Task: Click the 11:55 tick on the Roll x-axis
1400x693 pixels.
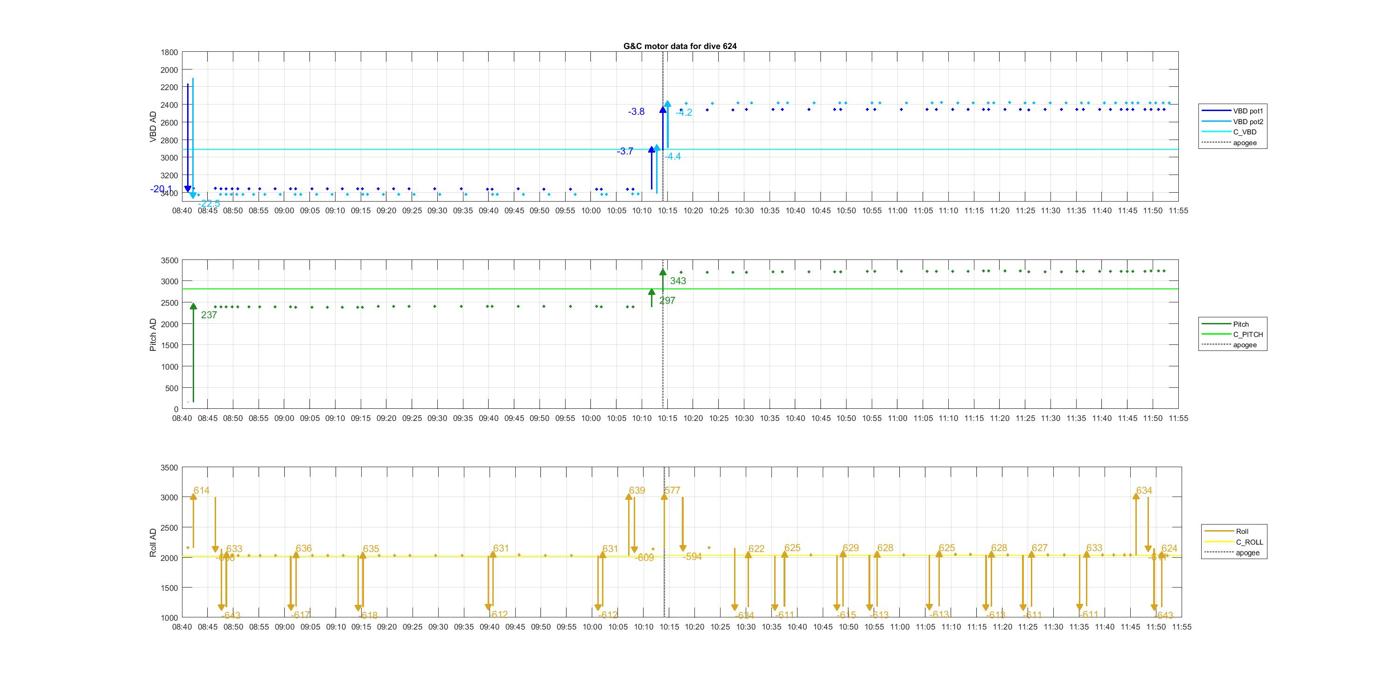Action: coord(1180,627)
